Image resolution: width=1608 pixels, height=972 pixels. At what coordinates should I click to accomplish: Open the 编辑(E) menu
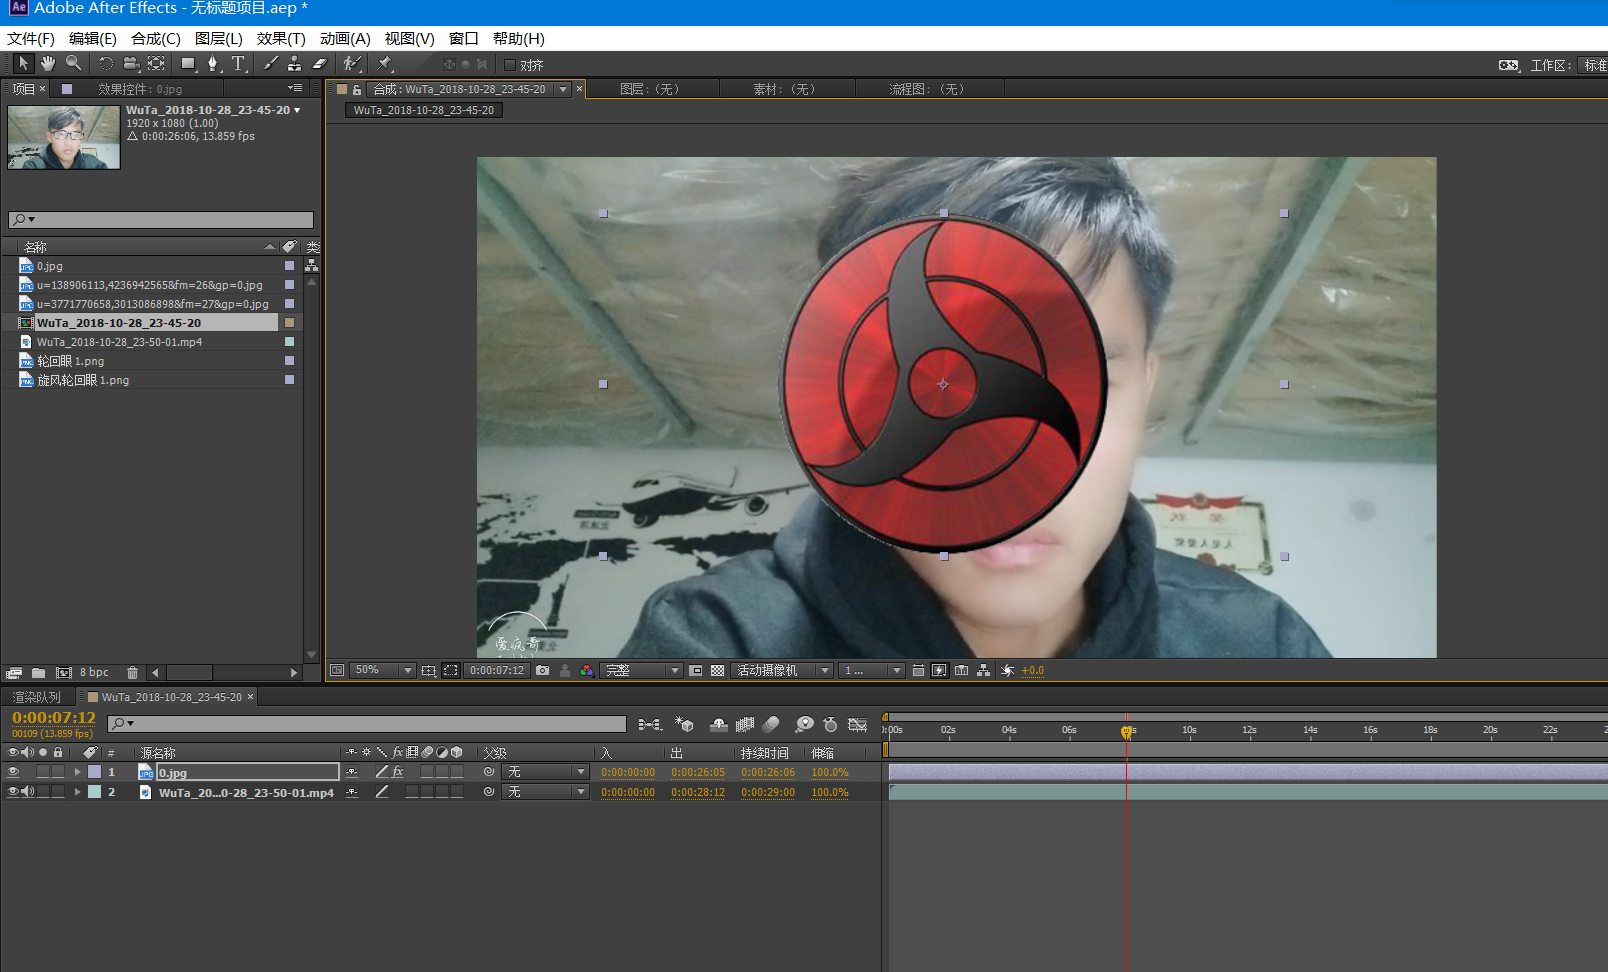[93, 38]
